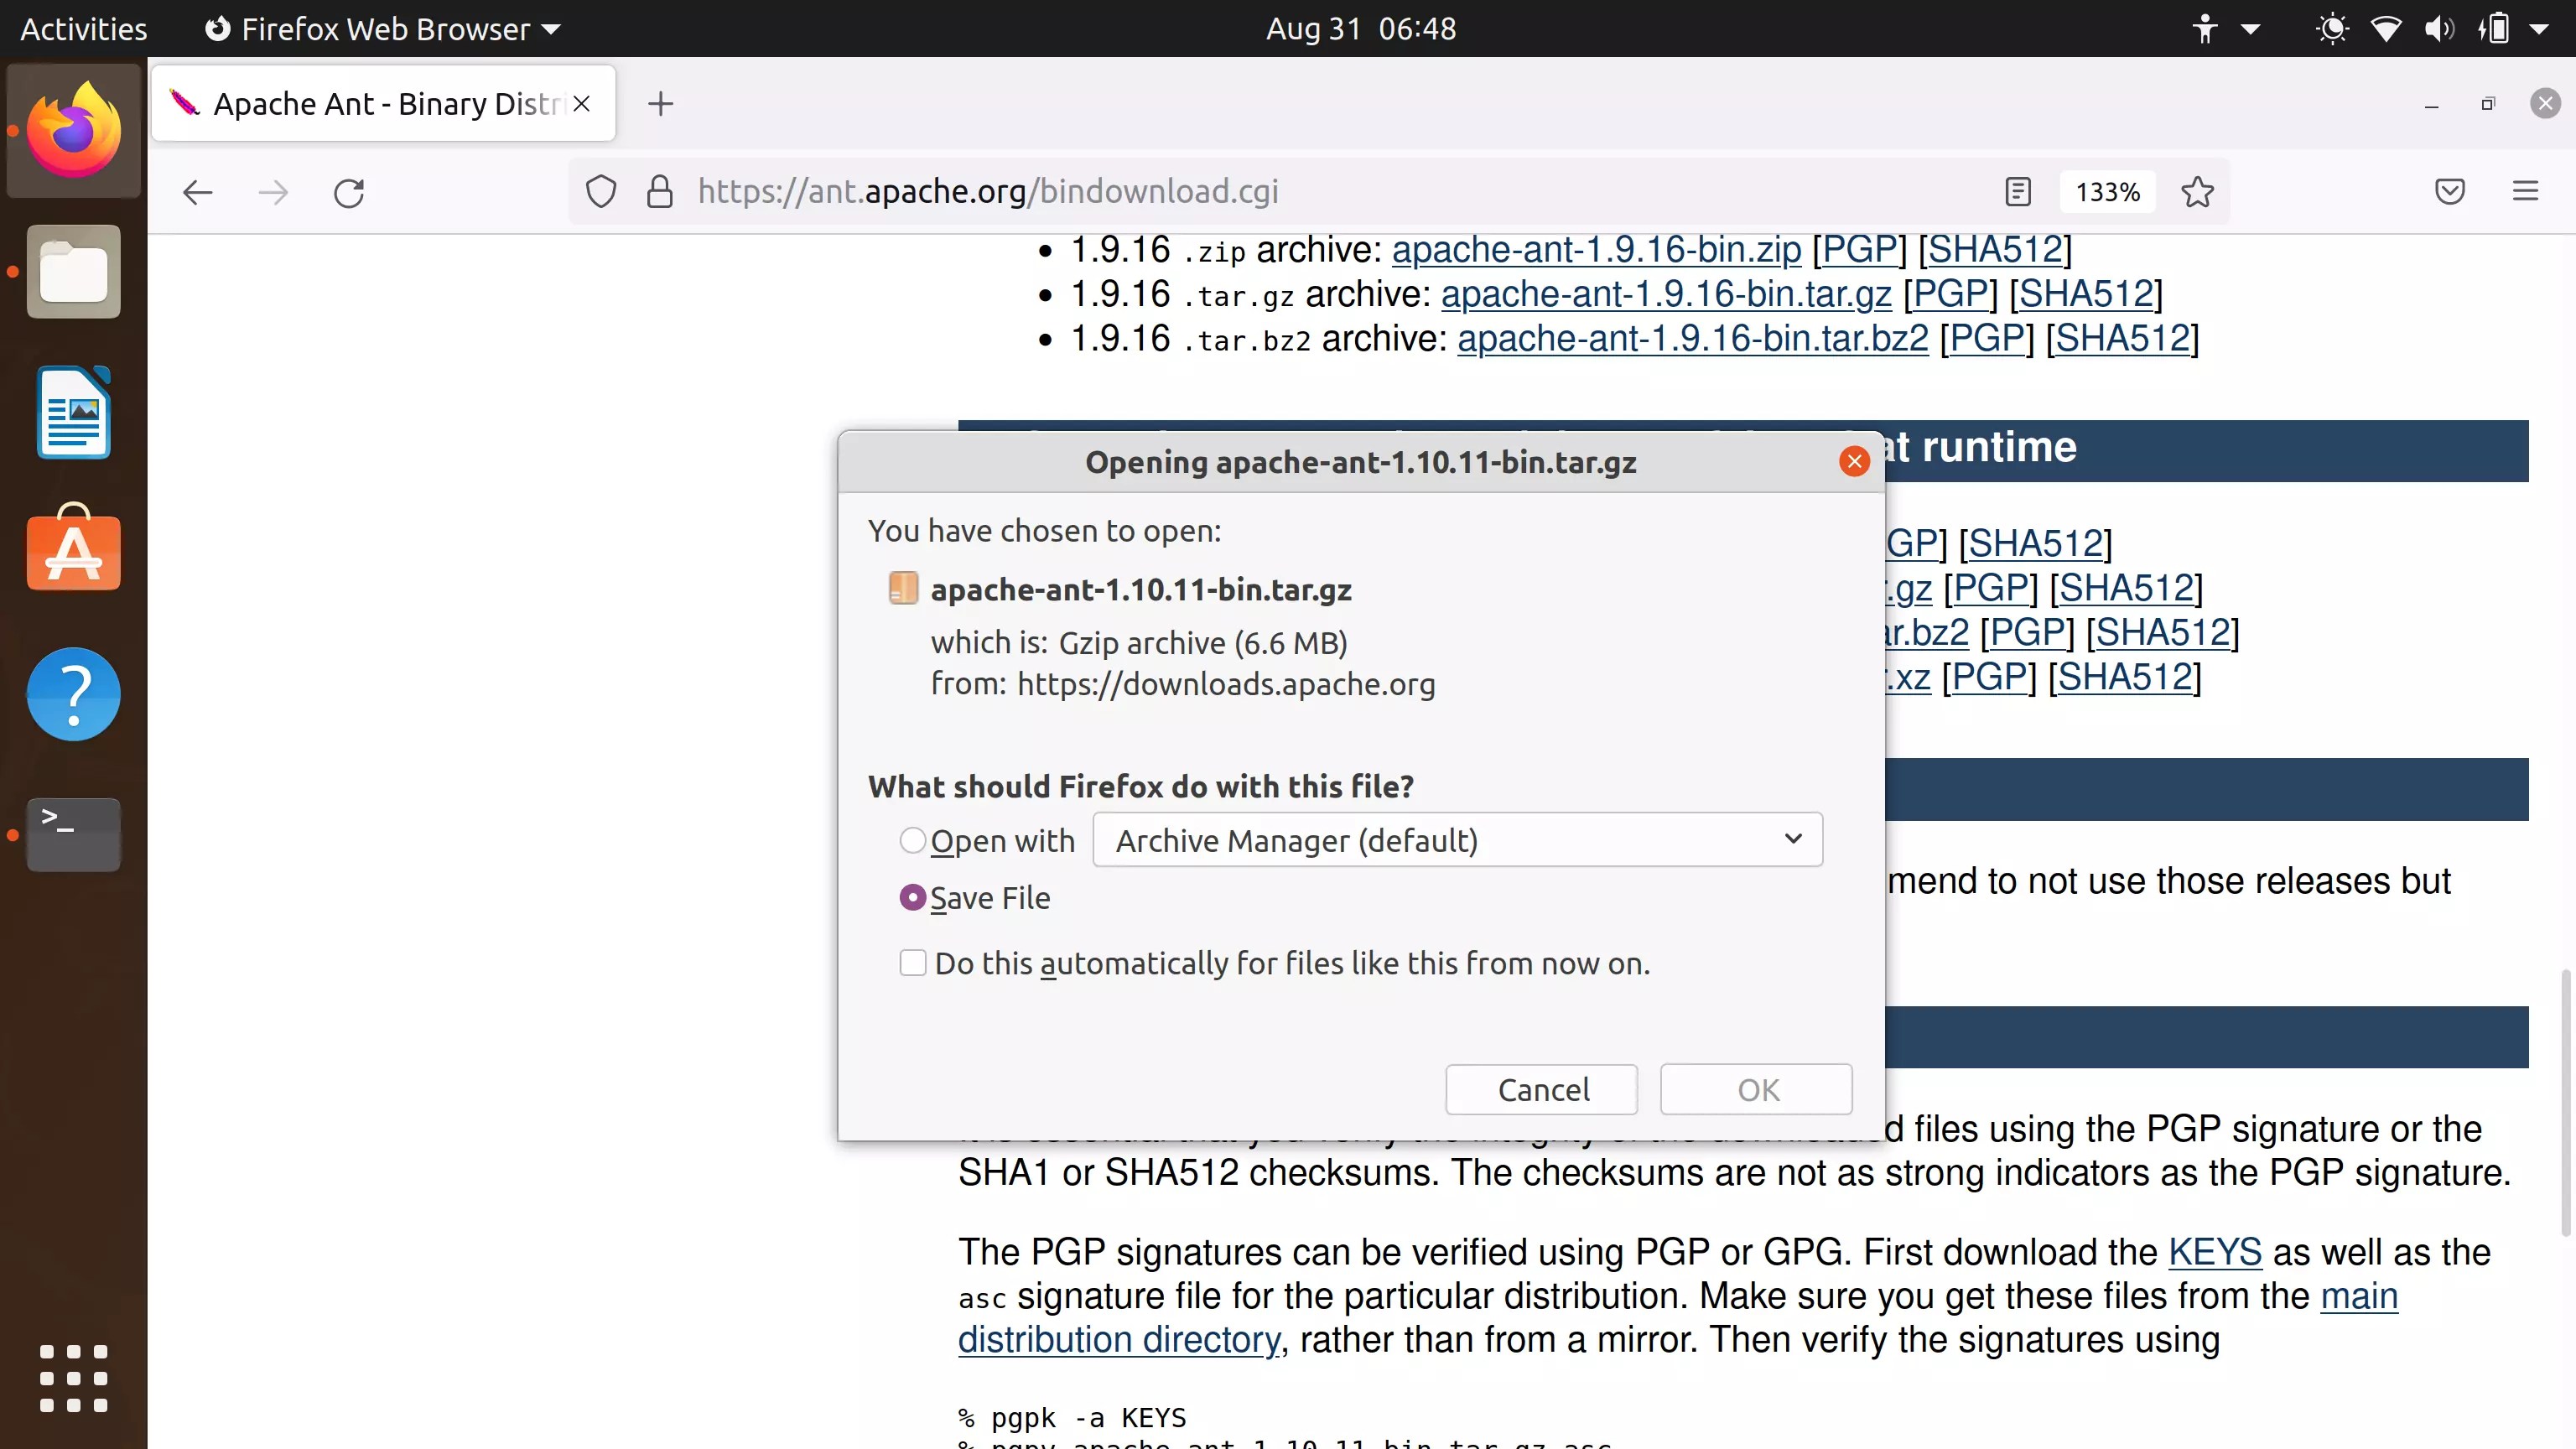Image resolution: width=2576 pixels, height=1449 pixels.
Task: Check 'Do this automatically for files like this'
Action: [913, 962]
